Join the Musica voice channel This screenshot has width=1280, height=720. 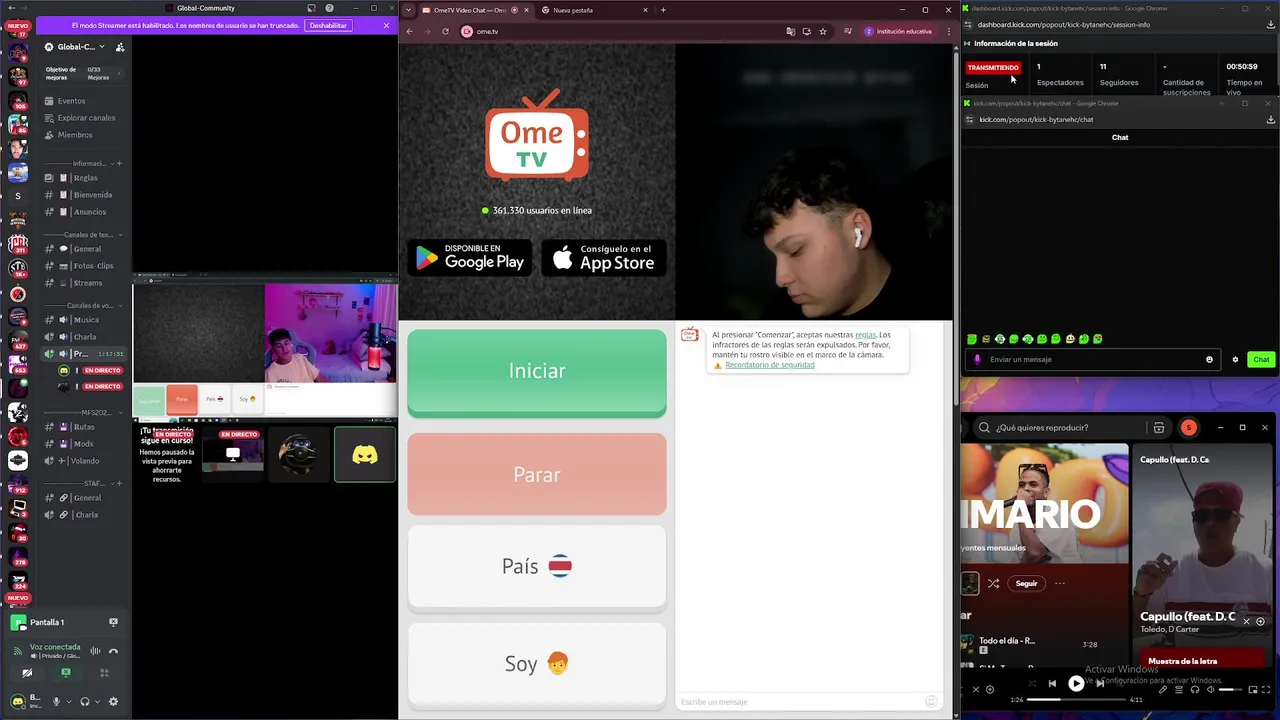click(85, 320)
